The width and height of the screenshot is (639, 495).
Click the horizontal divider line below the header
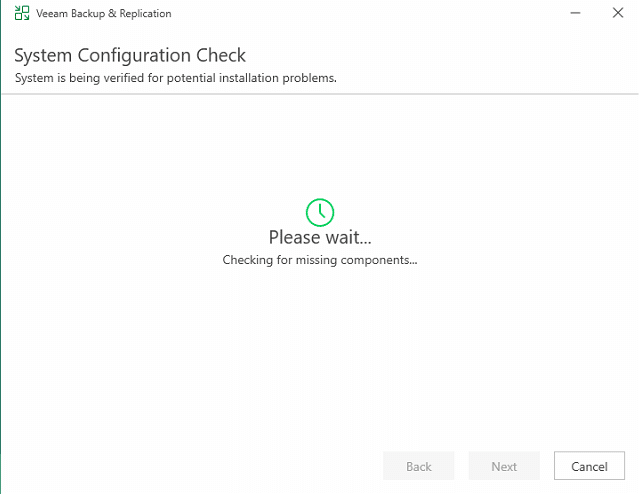tap(320, 94)
